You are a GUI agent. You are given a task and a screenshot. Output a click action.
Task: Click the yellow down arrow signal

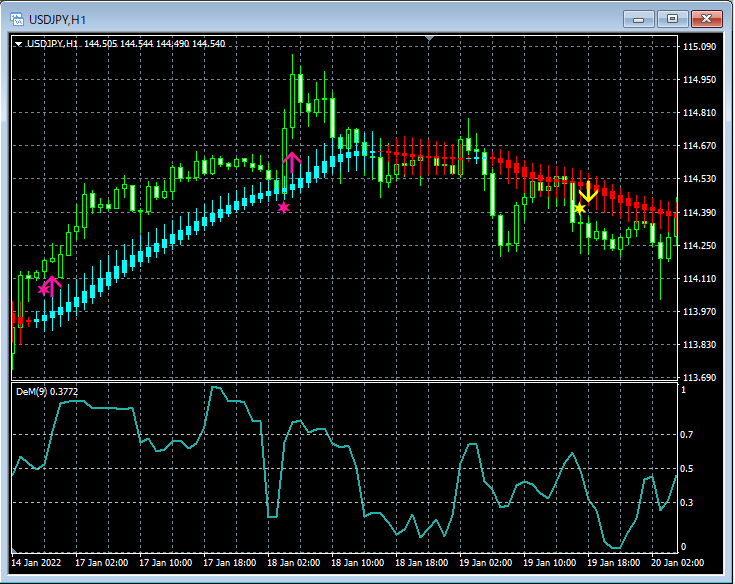point(589,194)
